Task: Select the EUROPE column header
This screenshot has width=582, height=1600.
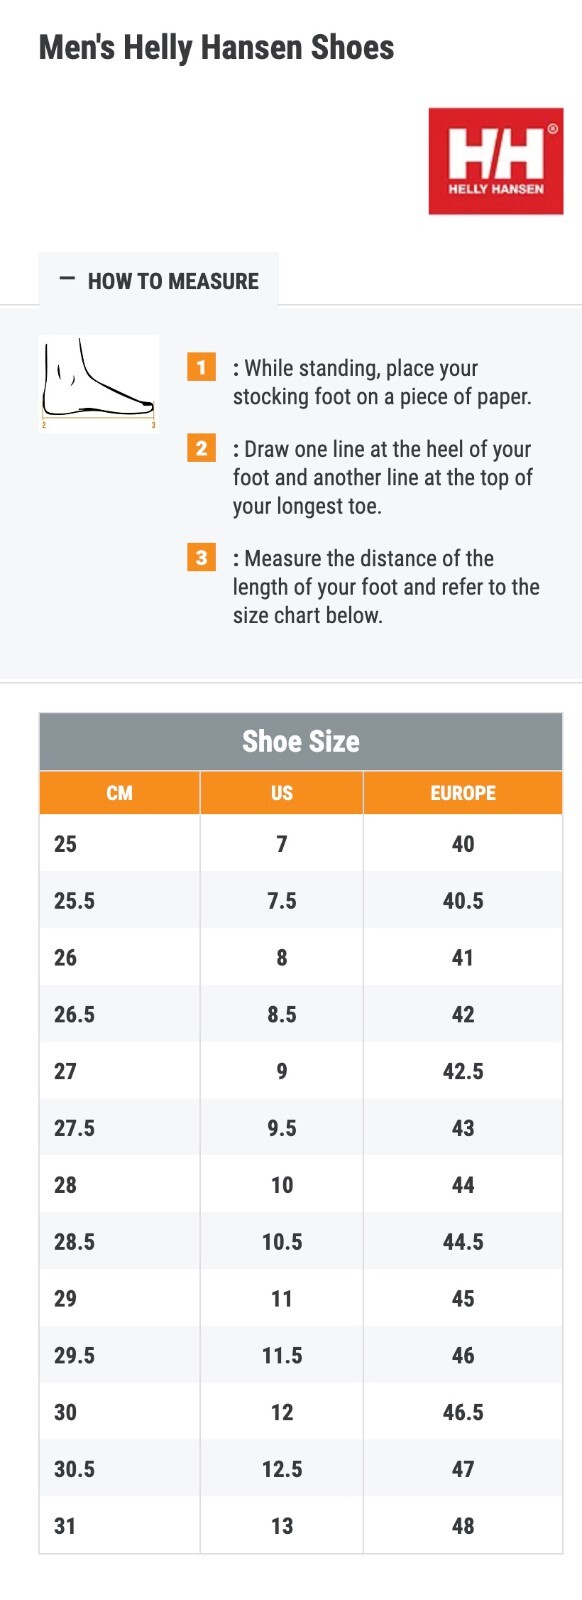Action: click(x=463, y=793)
